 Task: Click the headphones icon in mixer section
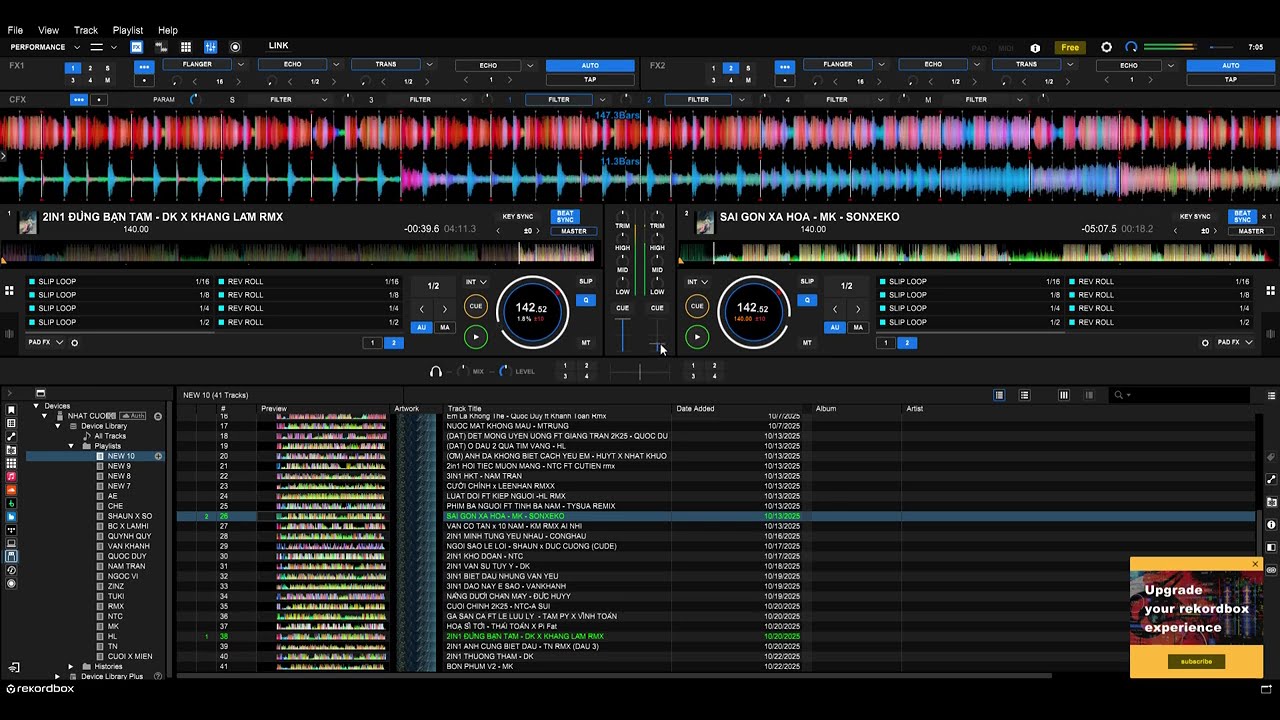pos(435,371)
